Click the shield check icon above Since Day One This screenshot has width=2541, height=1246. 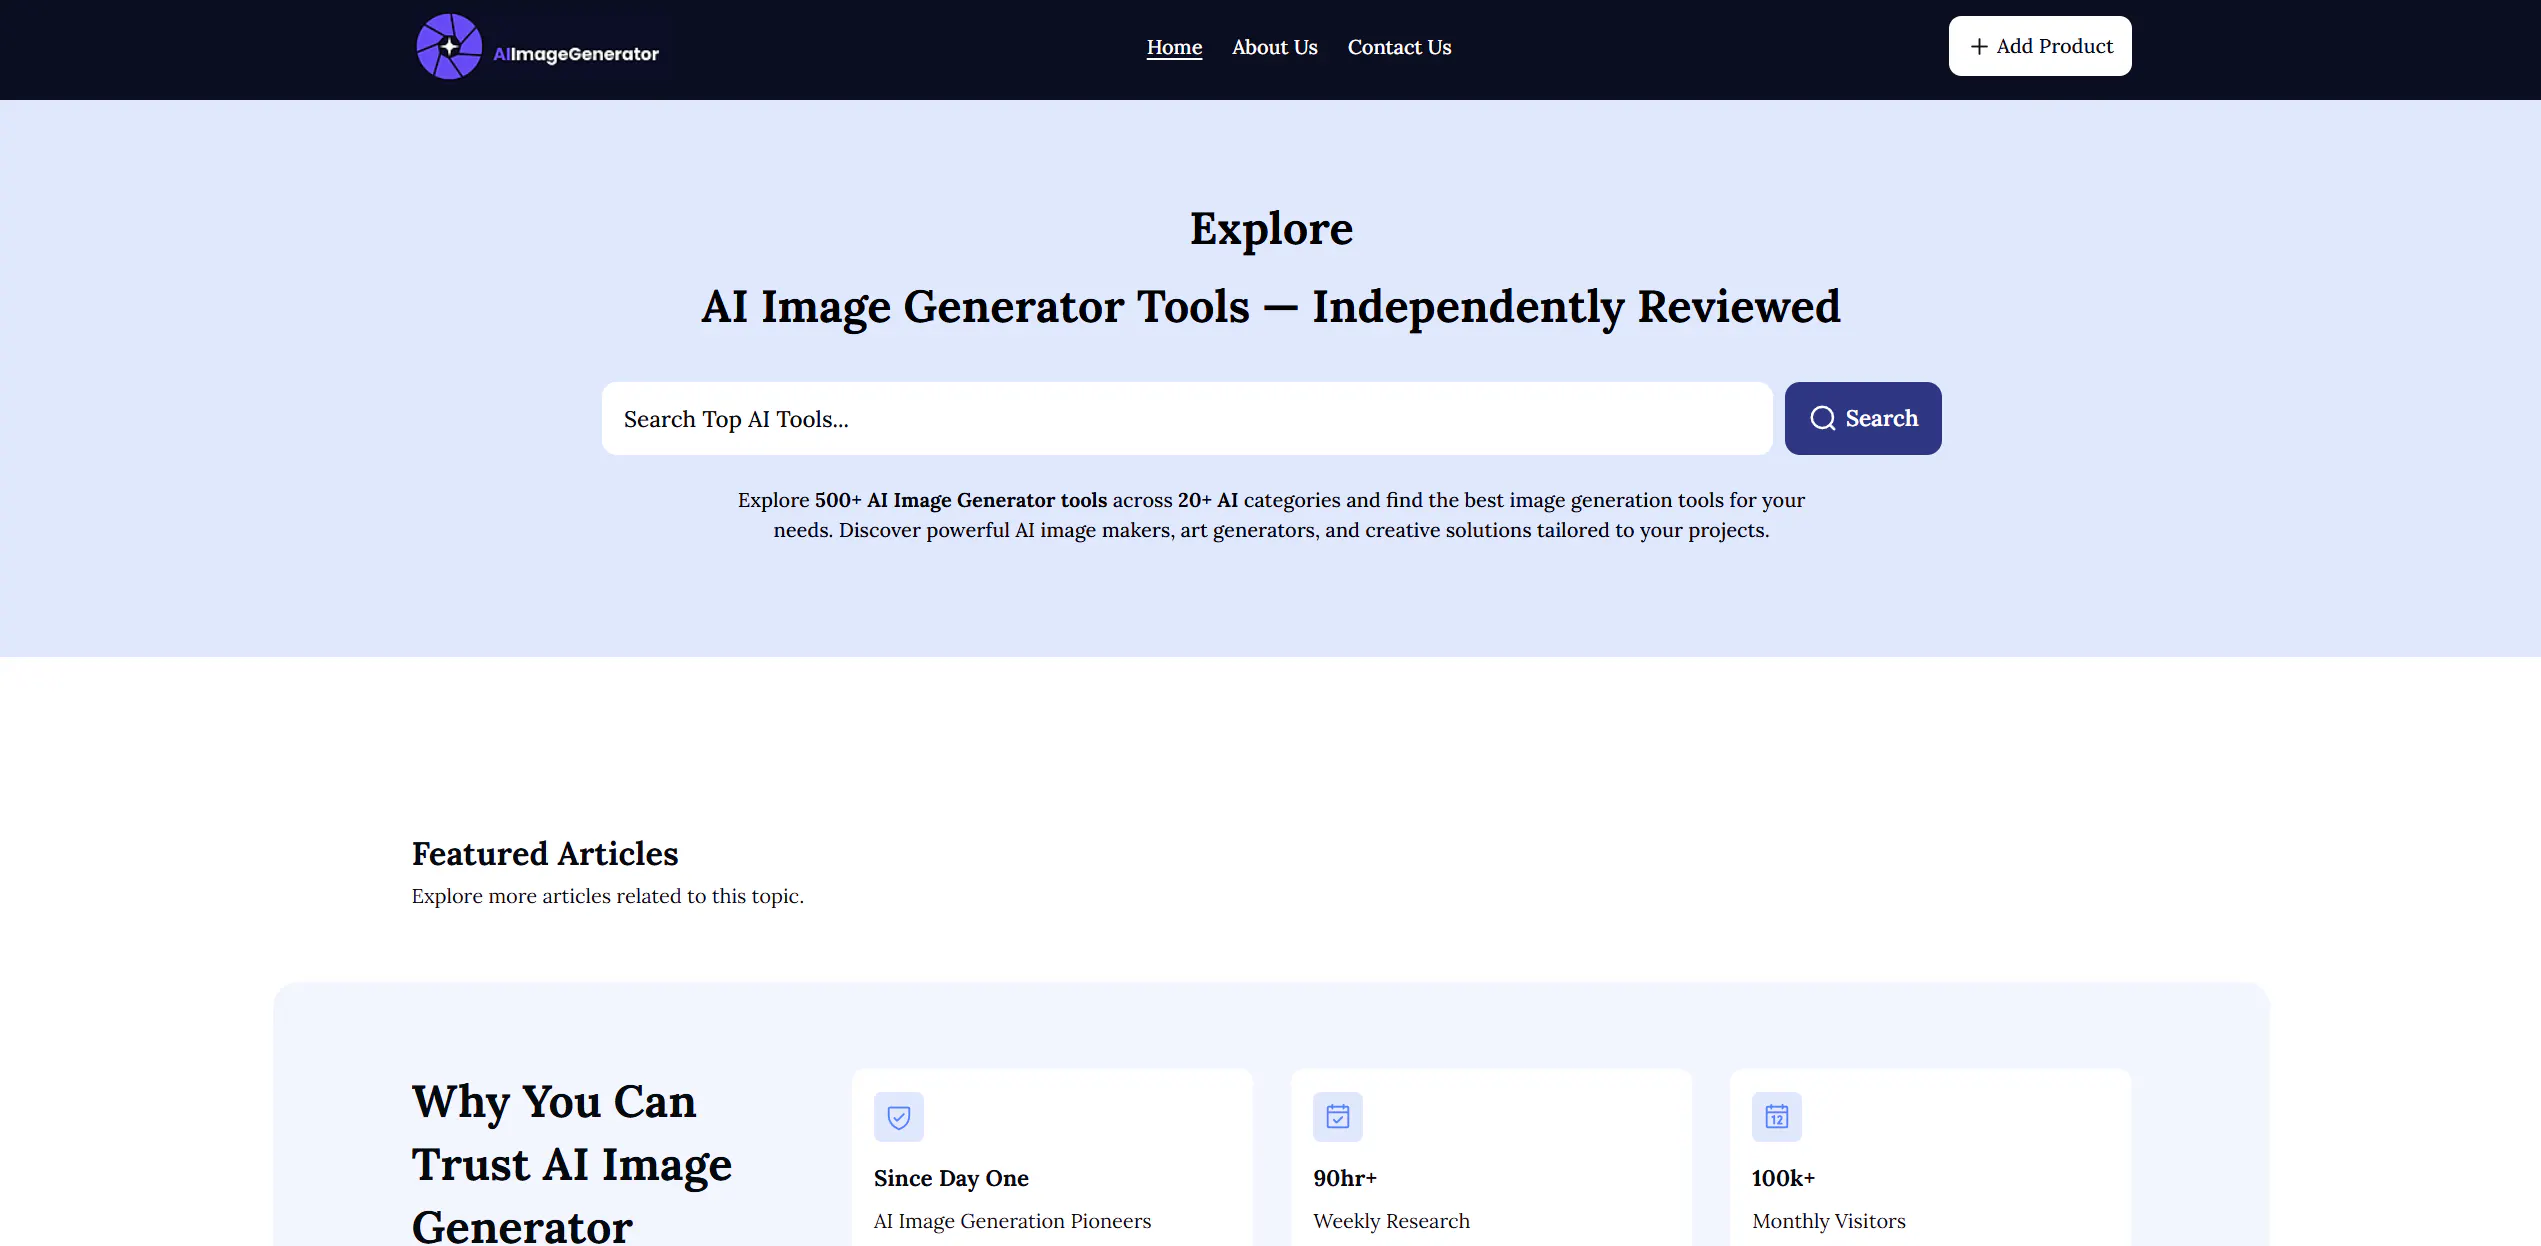pyautogui.click(x=899, y=1117)
